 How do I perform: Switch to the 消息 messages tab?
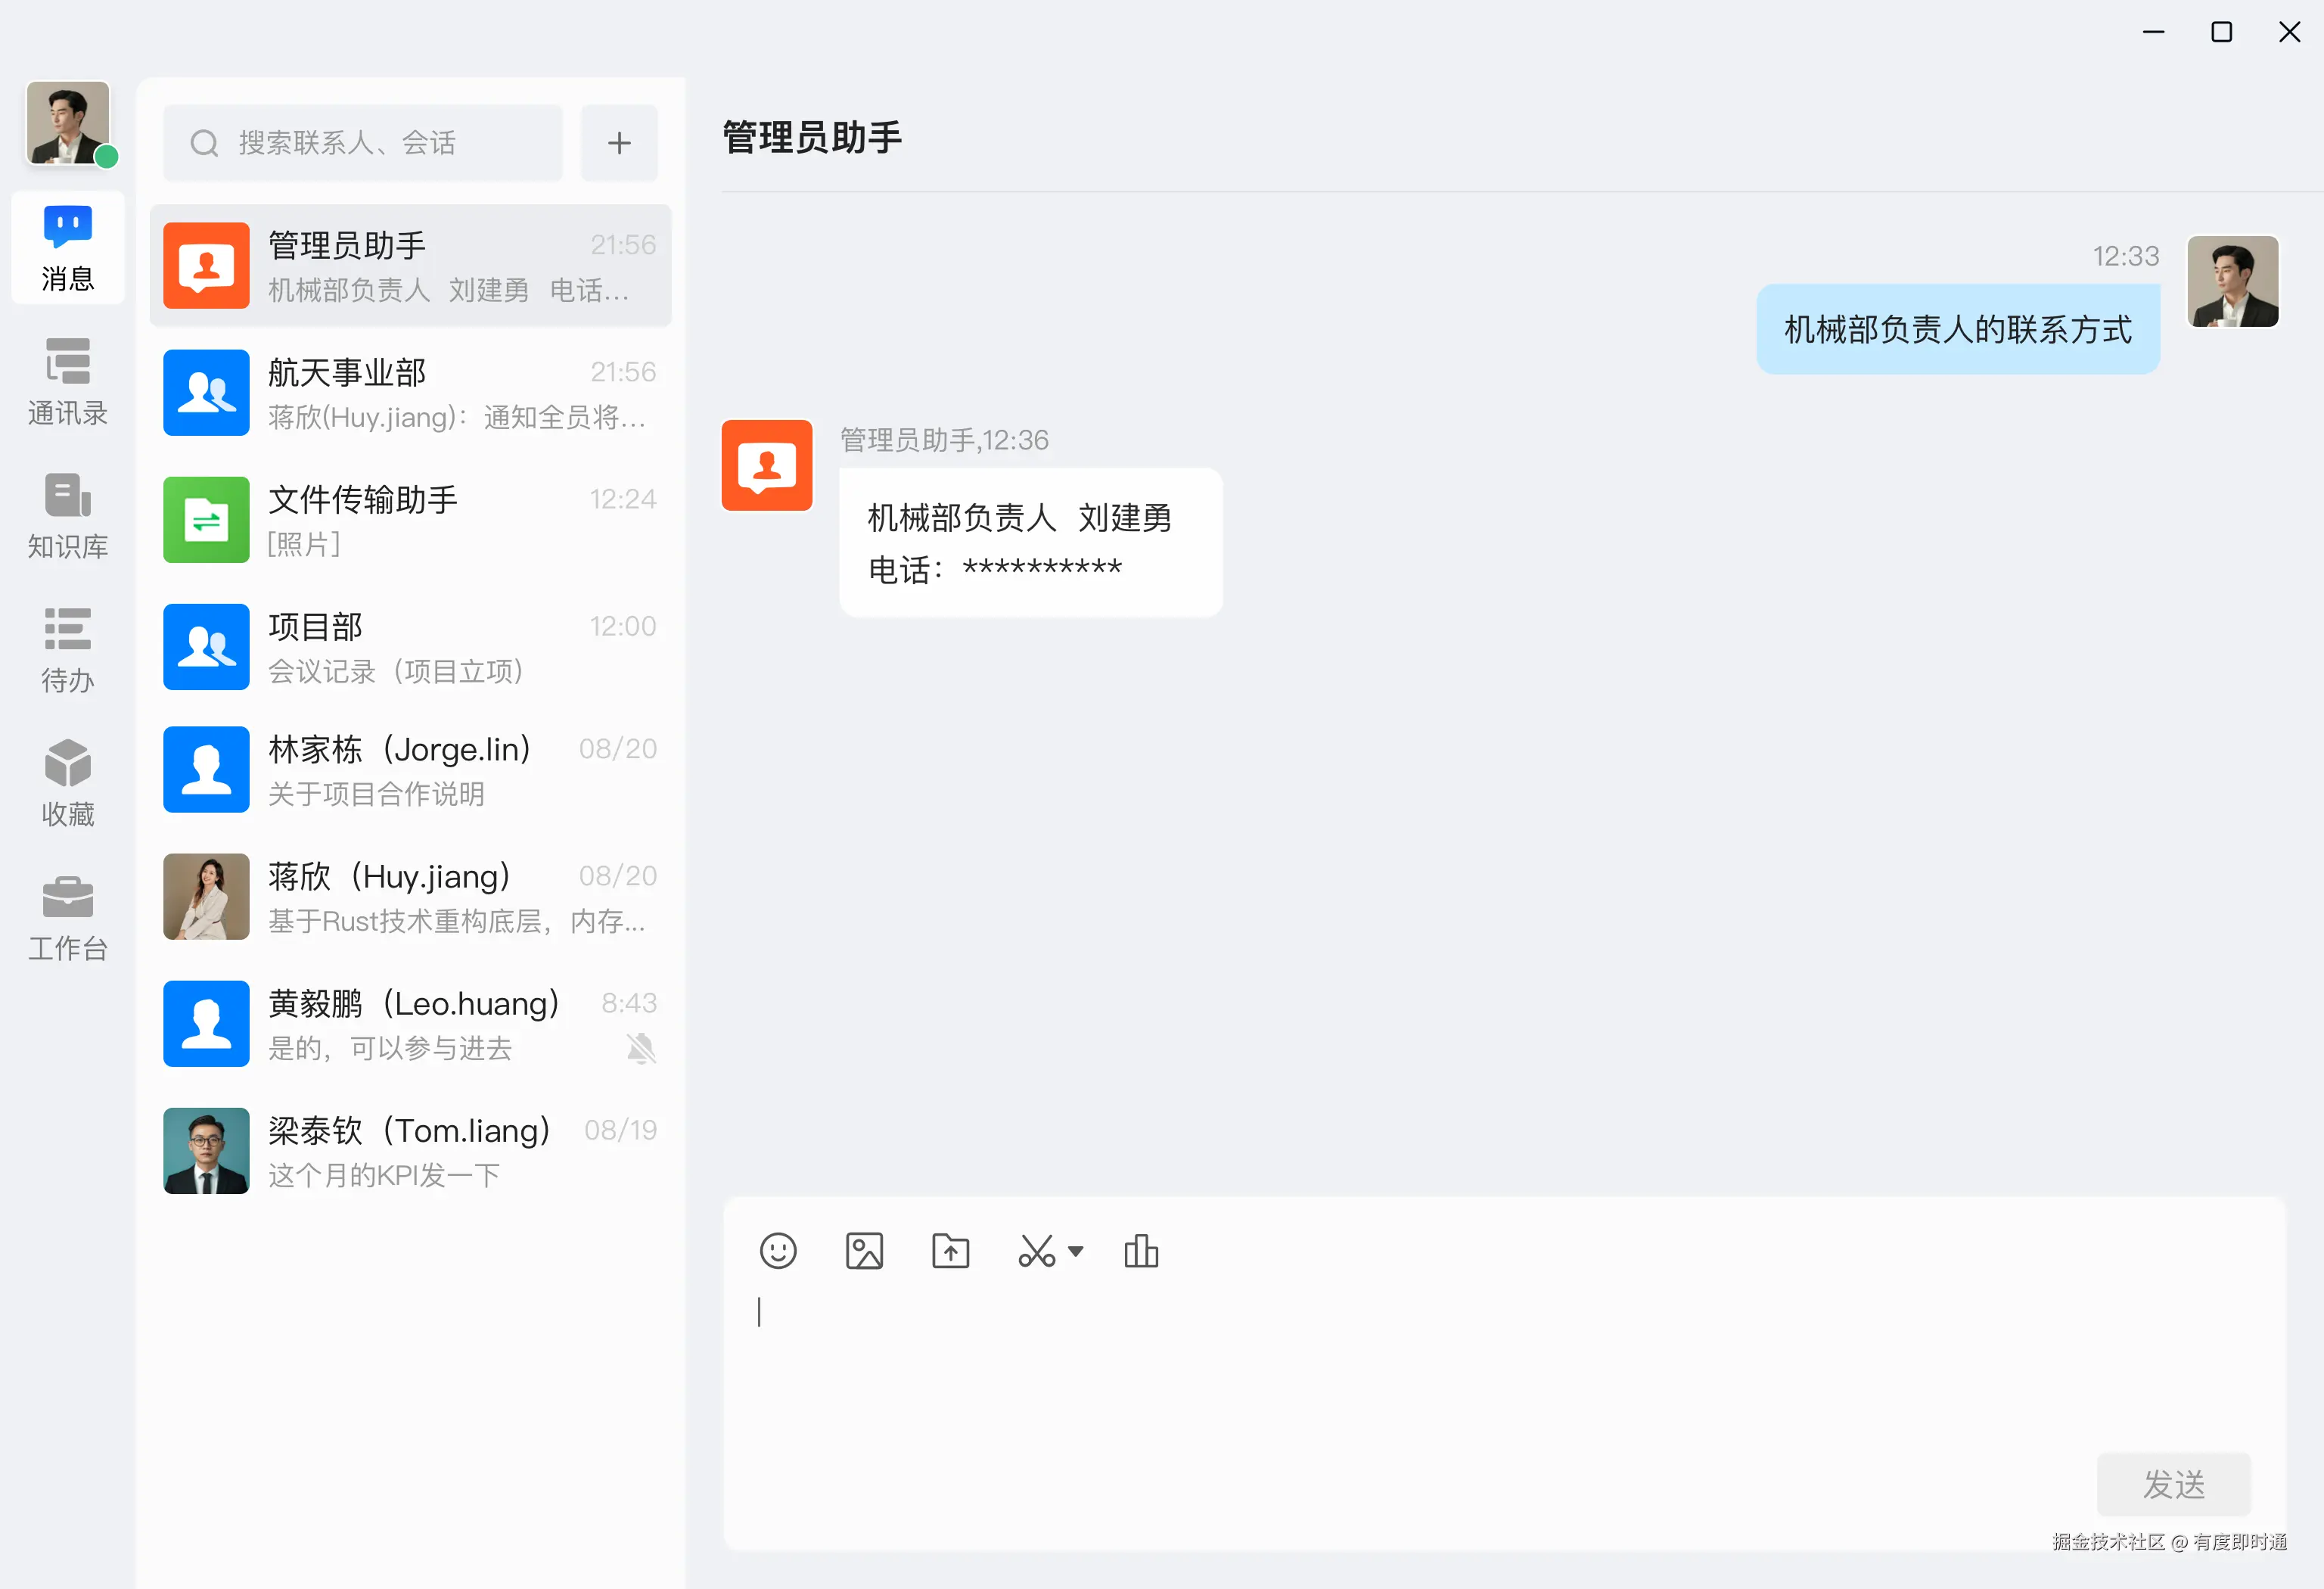[67, 248]
